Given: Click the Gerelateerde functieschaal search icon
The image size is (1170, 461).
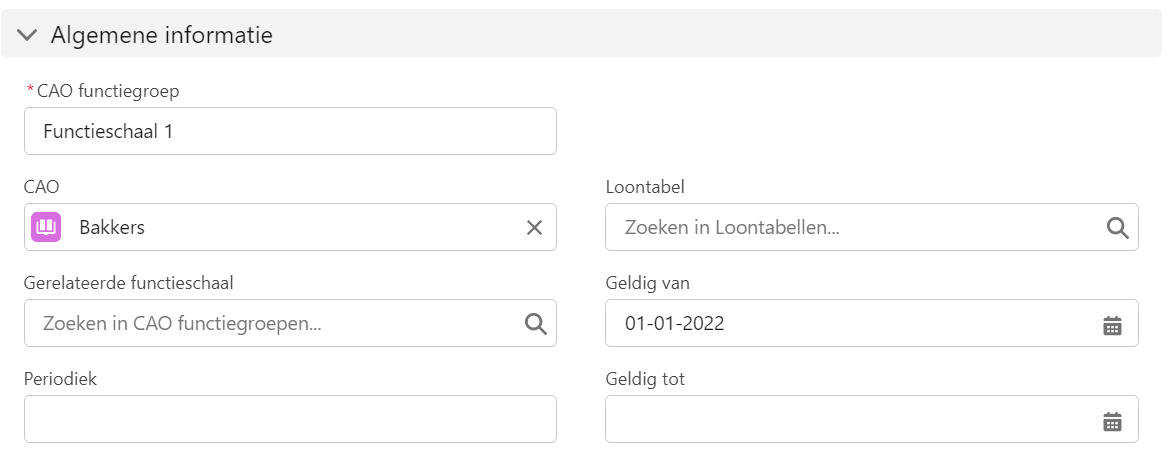Looking at the screenshot, I should coord(536,324).
